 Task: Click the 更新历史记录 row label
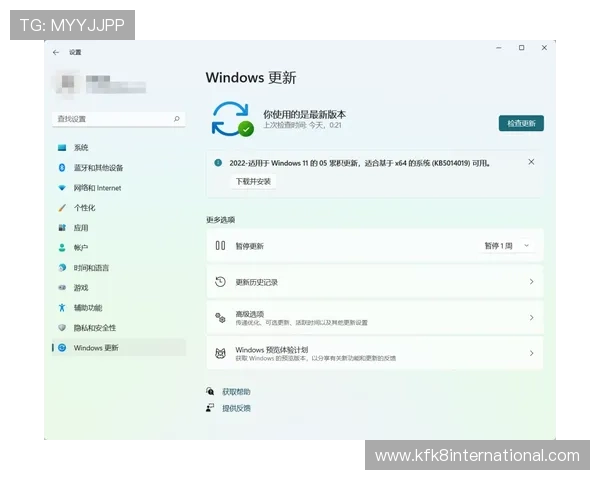click(x=257, y=282)
